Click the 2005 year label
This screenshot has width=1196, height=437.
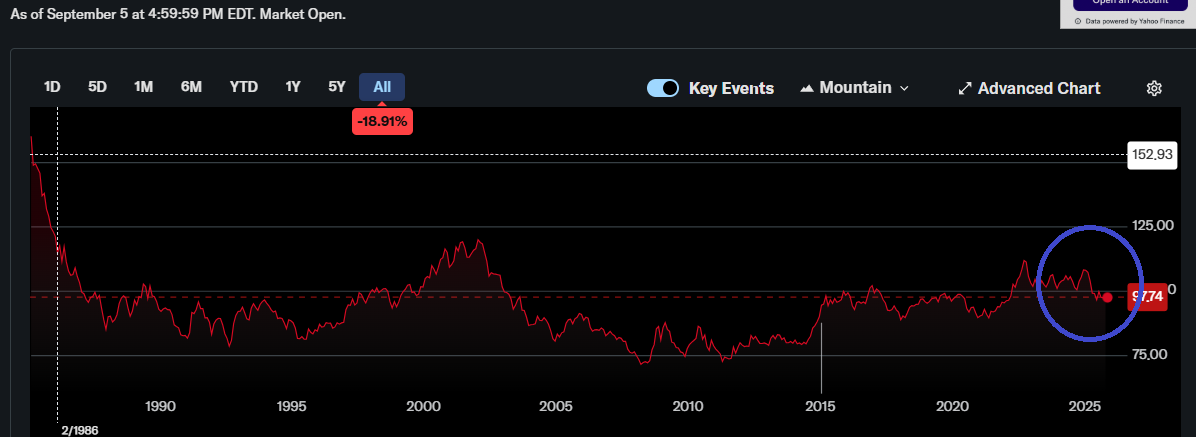click(x=555, y=405)
